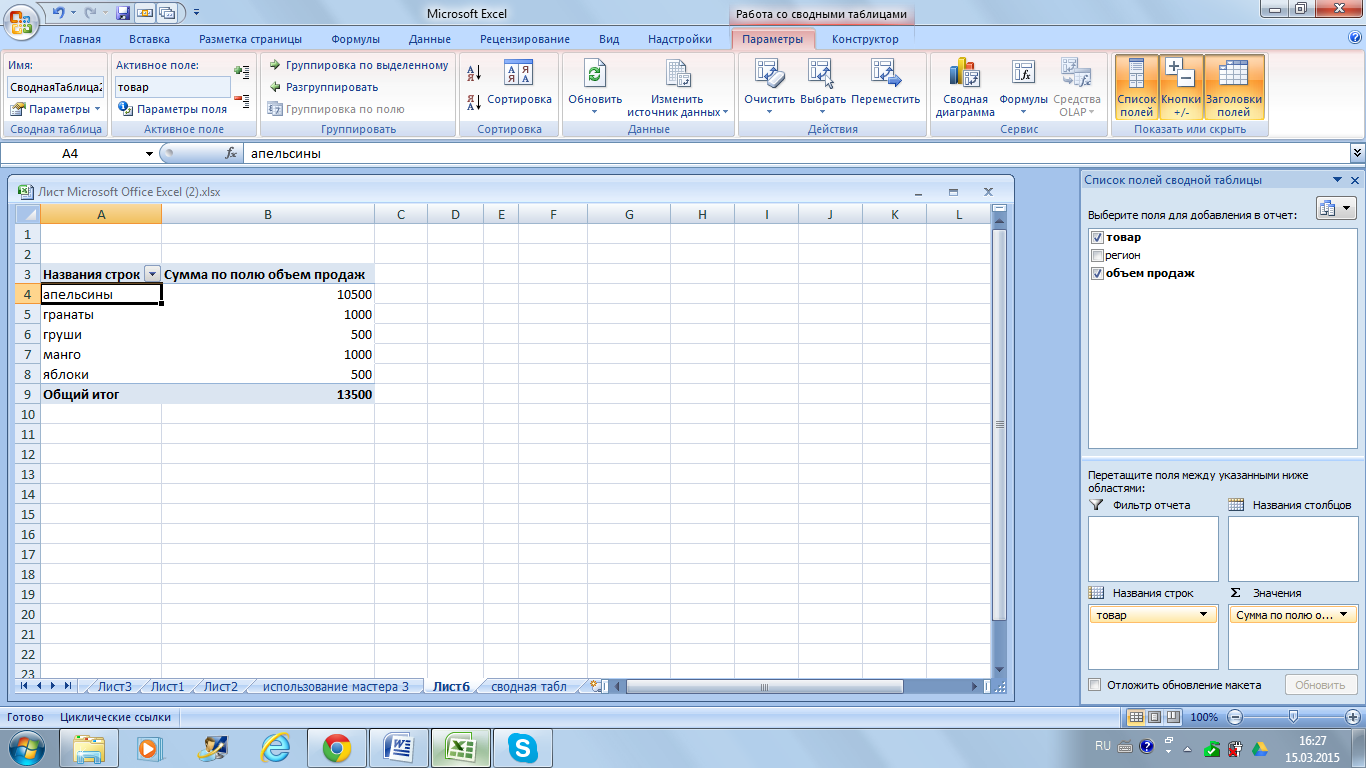Toggle the Кнопки +/- buttons
This screenshot has height=768, width=1366.
1181,88
